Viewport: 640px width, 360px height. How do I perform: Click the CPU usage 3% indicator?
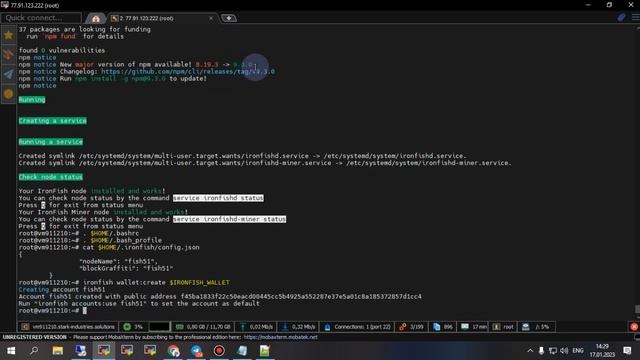(x=133, y=327)
